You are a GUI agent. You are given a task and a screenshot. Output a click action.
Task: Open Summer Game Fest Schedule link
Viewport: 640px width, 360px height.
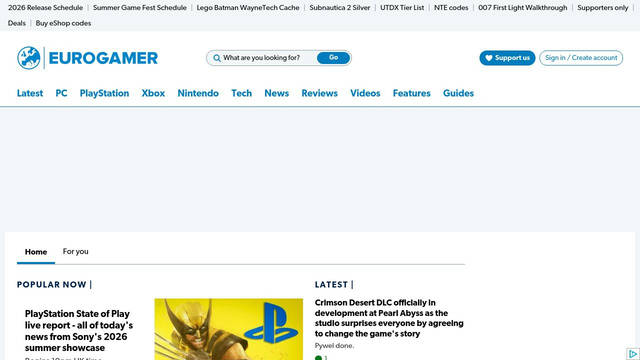click(140, 8)
